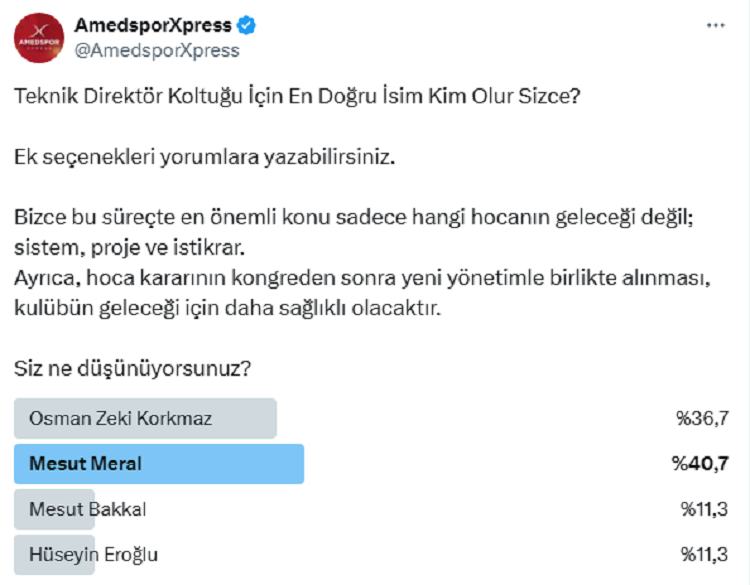750x585 pixels.
Task: Click the @AmedsporXpress handle
Action: [157, 51]
